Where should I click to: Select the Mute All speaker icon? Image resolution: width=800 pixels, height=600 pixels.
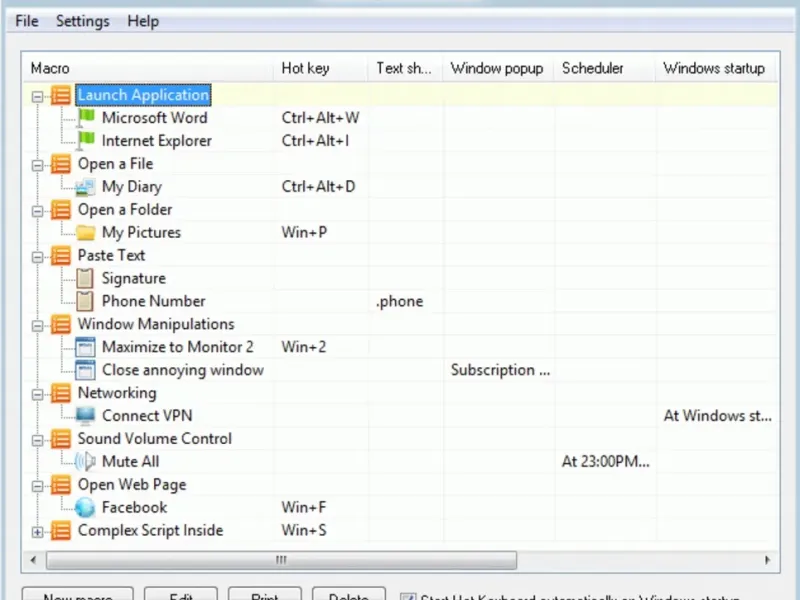click(85, 462)
